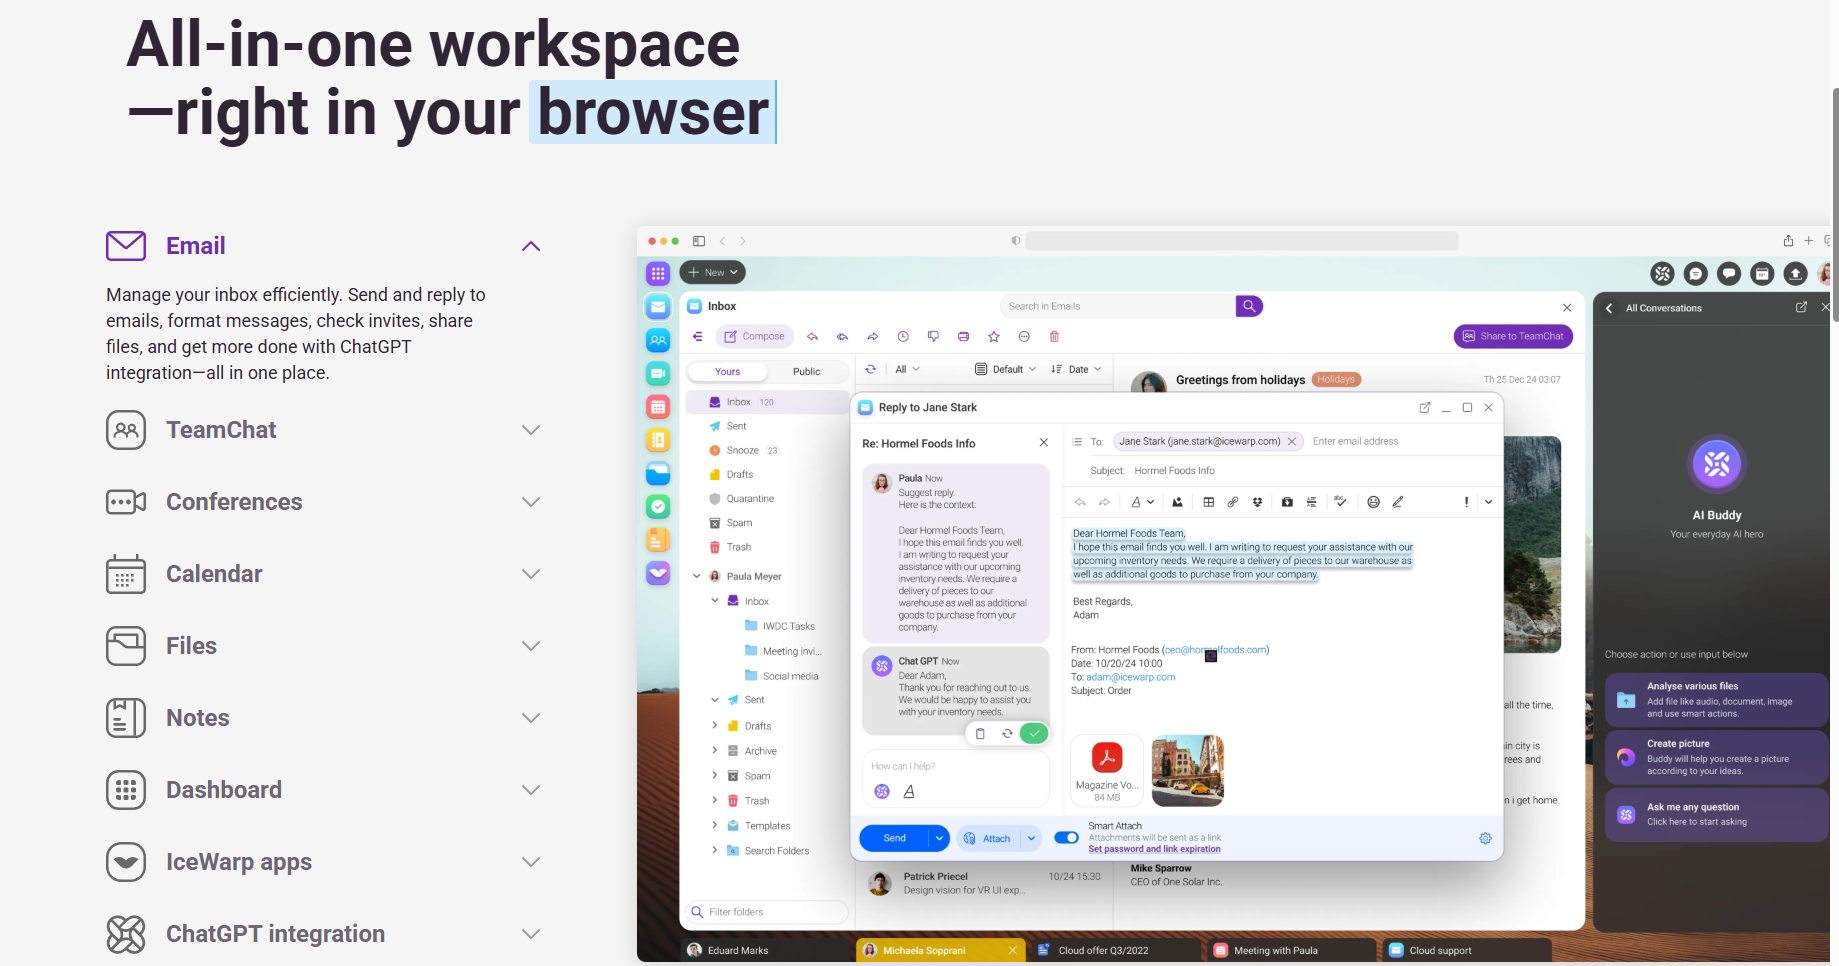1839x966 pixels.
Task: Copy the ChatGPT suggestion with clipboard icon
Action: pos(980,734)
